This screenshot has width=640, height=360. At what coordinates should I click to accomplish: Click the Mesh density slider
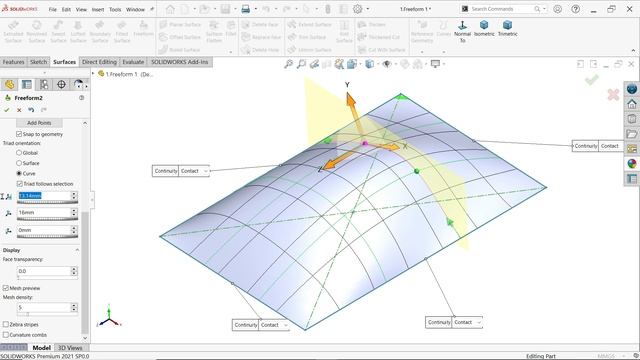click(47, 315)
